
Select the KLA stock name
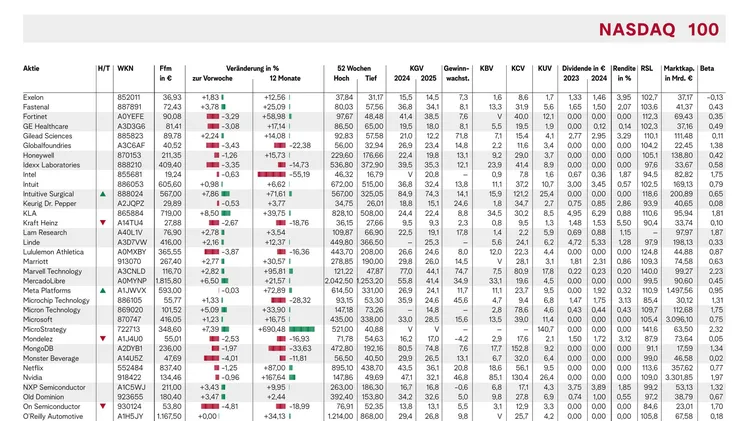[x=30, y=213]
